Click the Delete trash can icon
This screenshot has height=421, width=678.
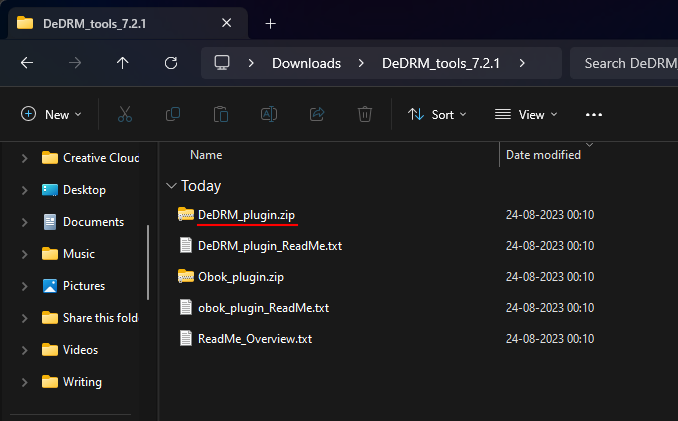click(x=366, y=114)
